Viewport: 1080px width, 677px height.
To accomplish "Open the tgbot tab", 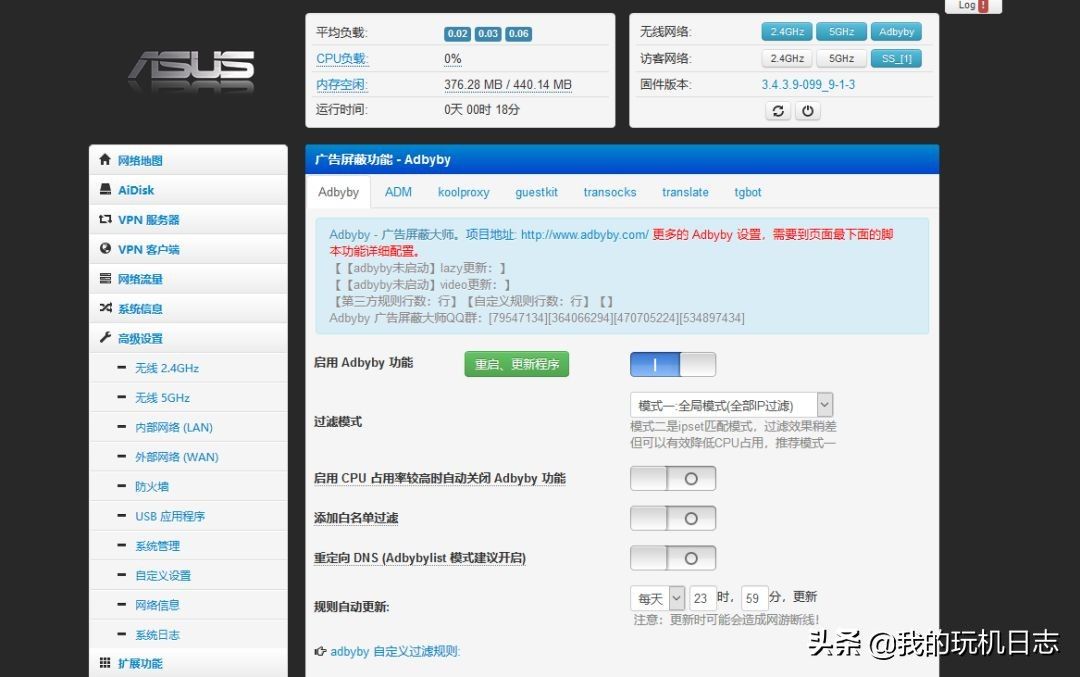I will click(x=748, y=192).
